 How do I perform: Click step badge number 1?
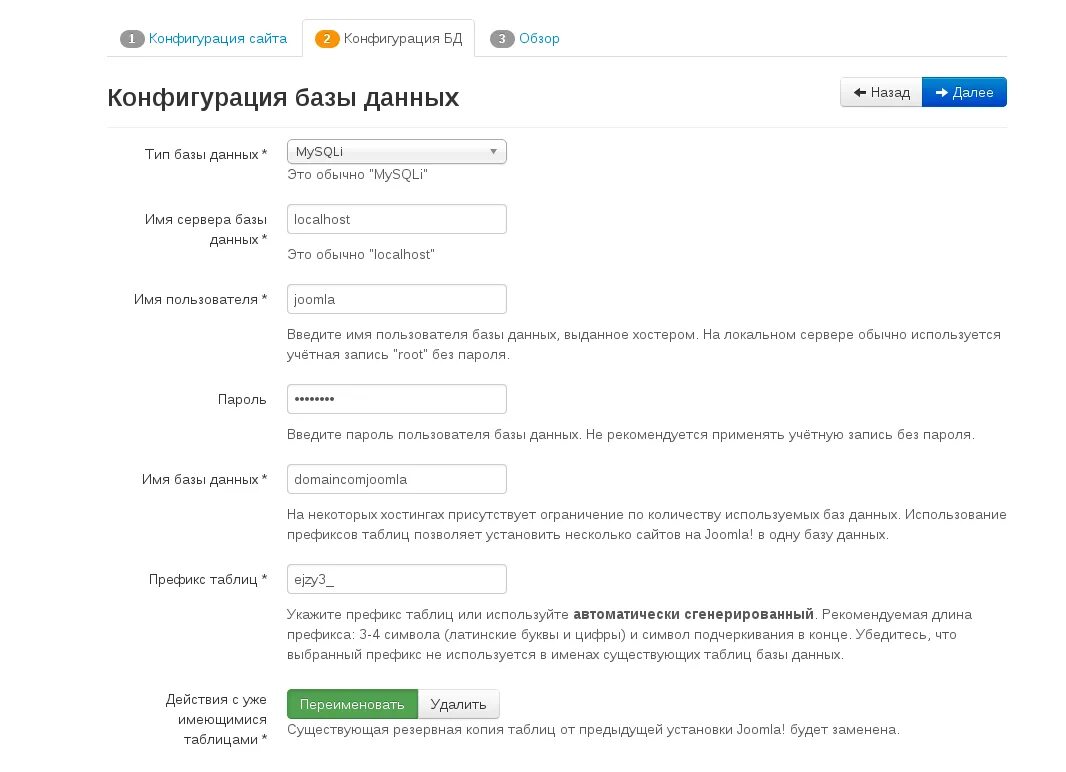click(132, 39)
